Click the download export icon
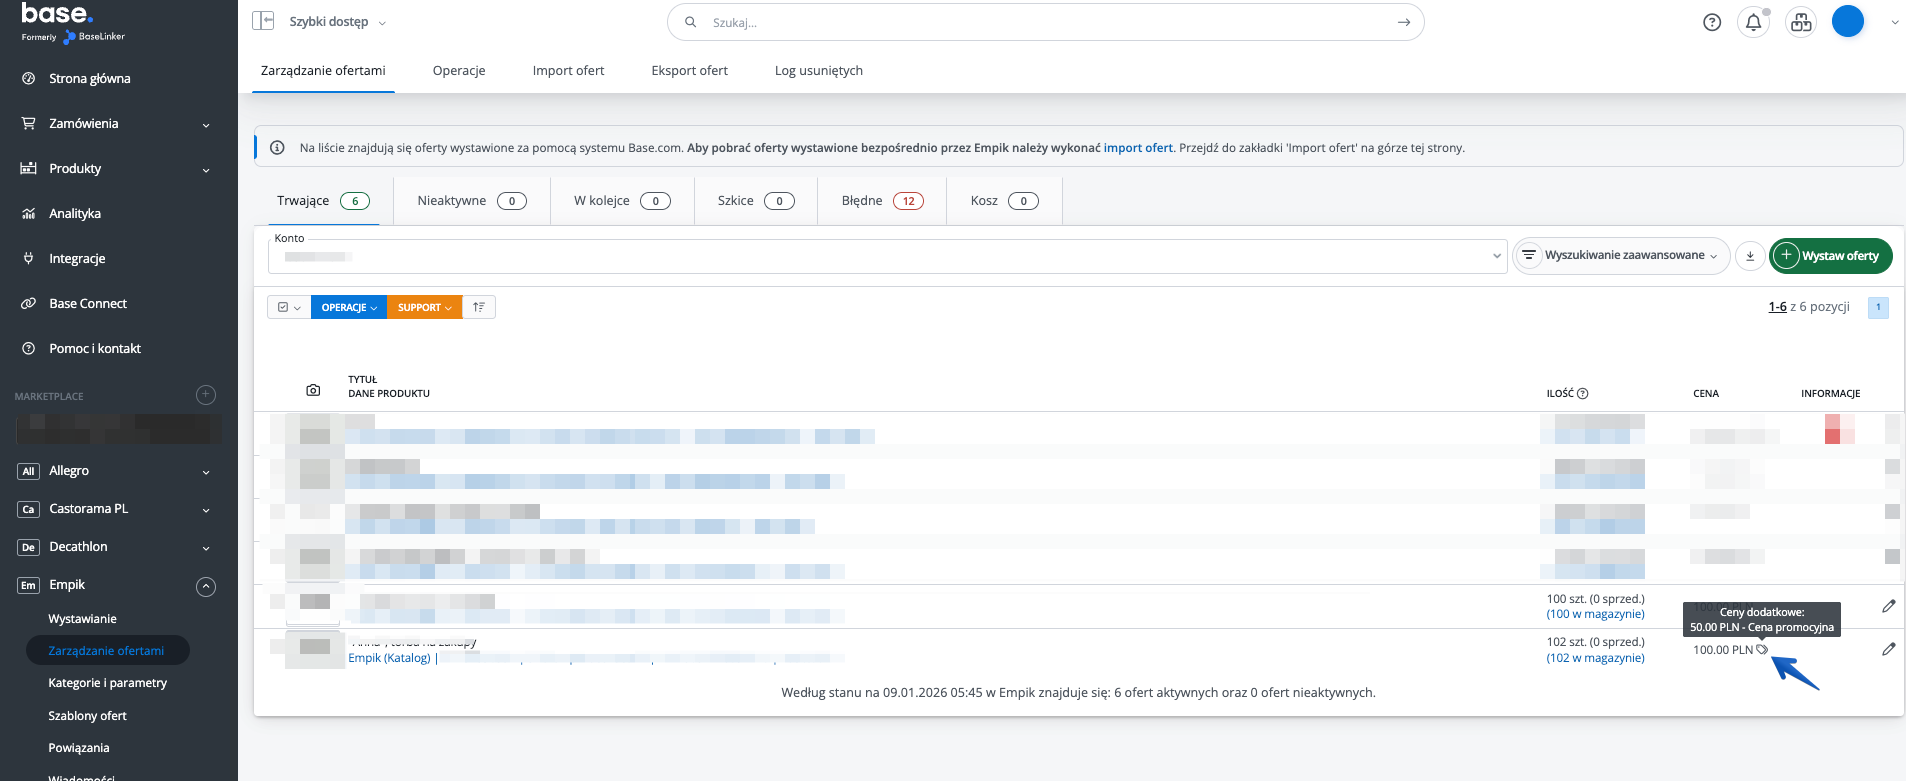This screenshot has height=781, width=1906. tap(1750, 256)
